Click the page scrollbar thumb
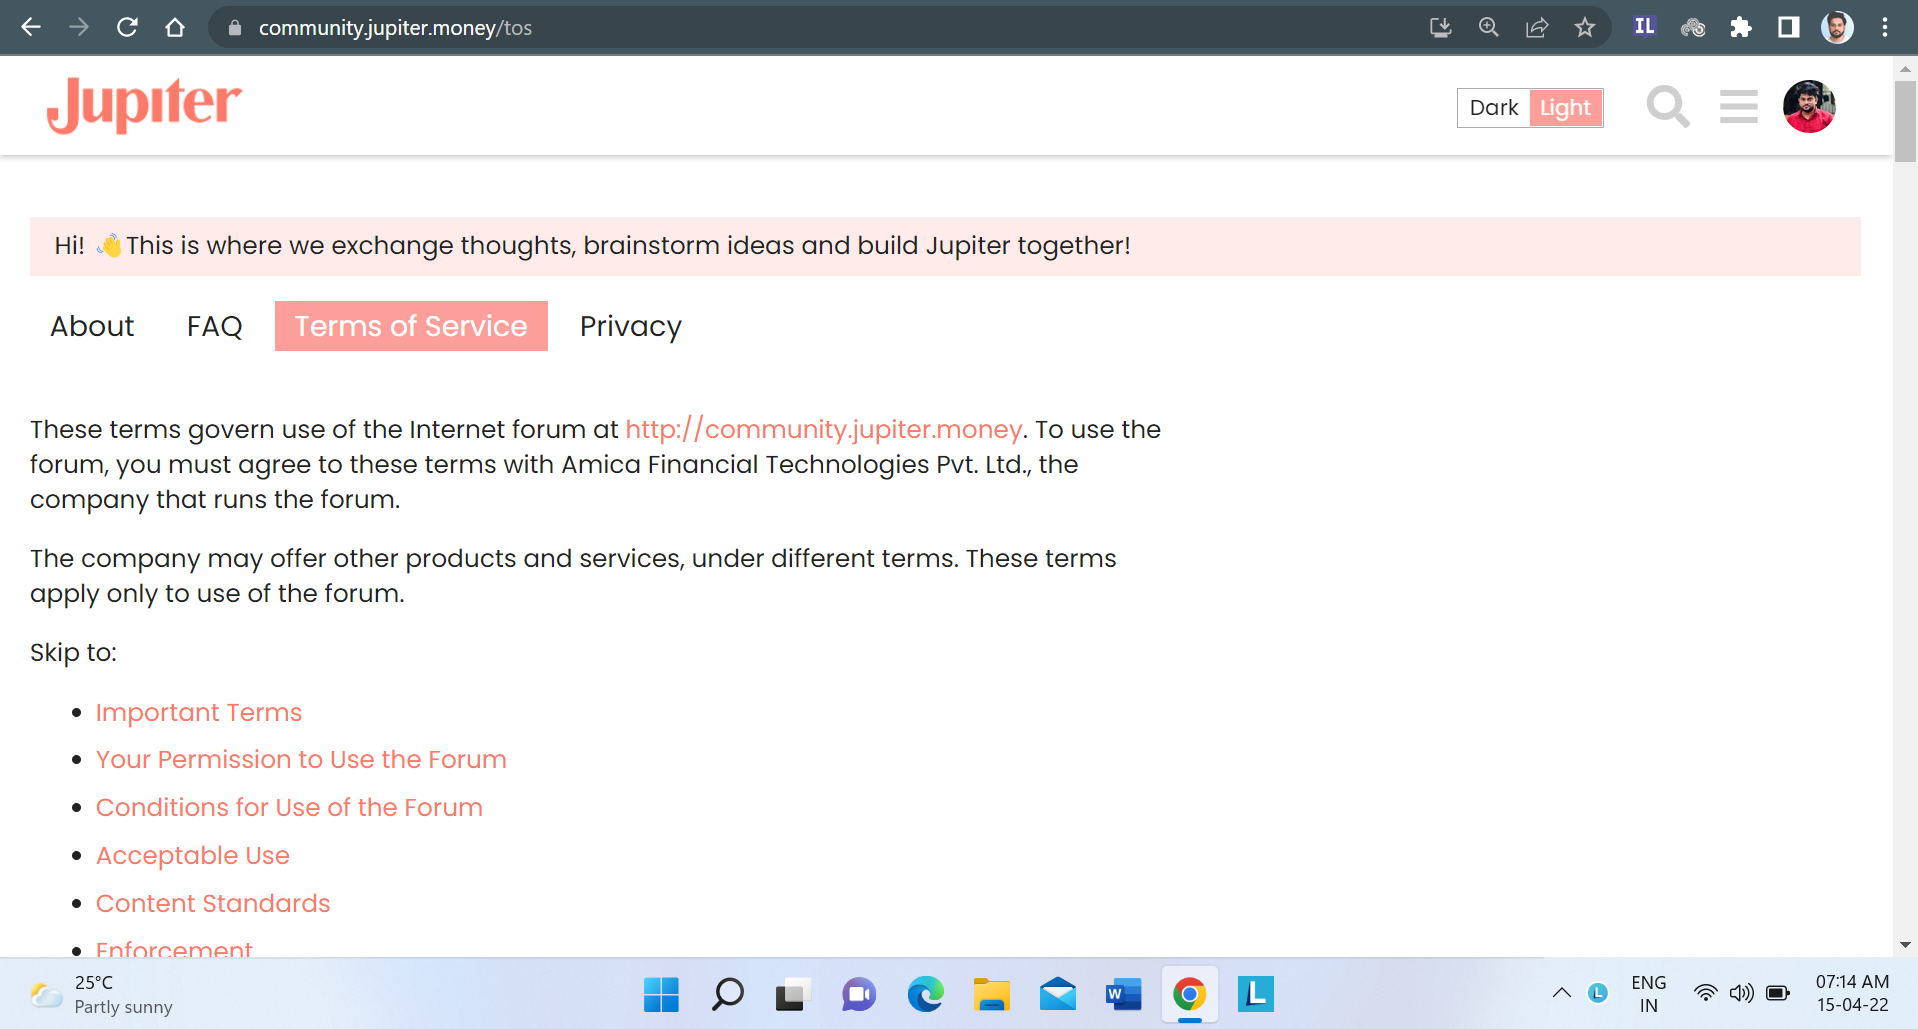1918x1029 pixels. tap(1905, 120)
